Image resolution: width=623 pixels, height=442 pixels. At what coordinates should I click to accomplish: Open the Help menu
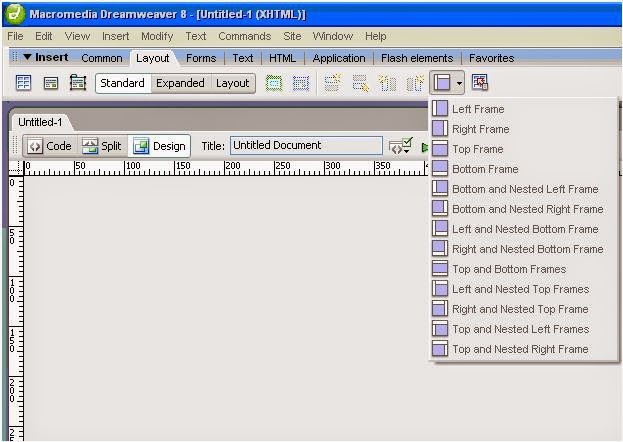[x=376, y=36]
